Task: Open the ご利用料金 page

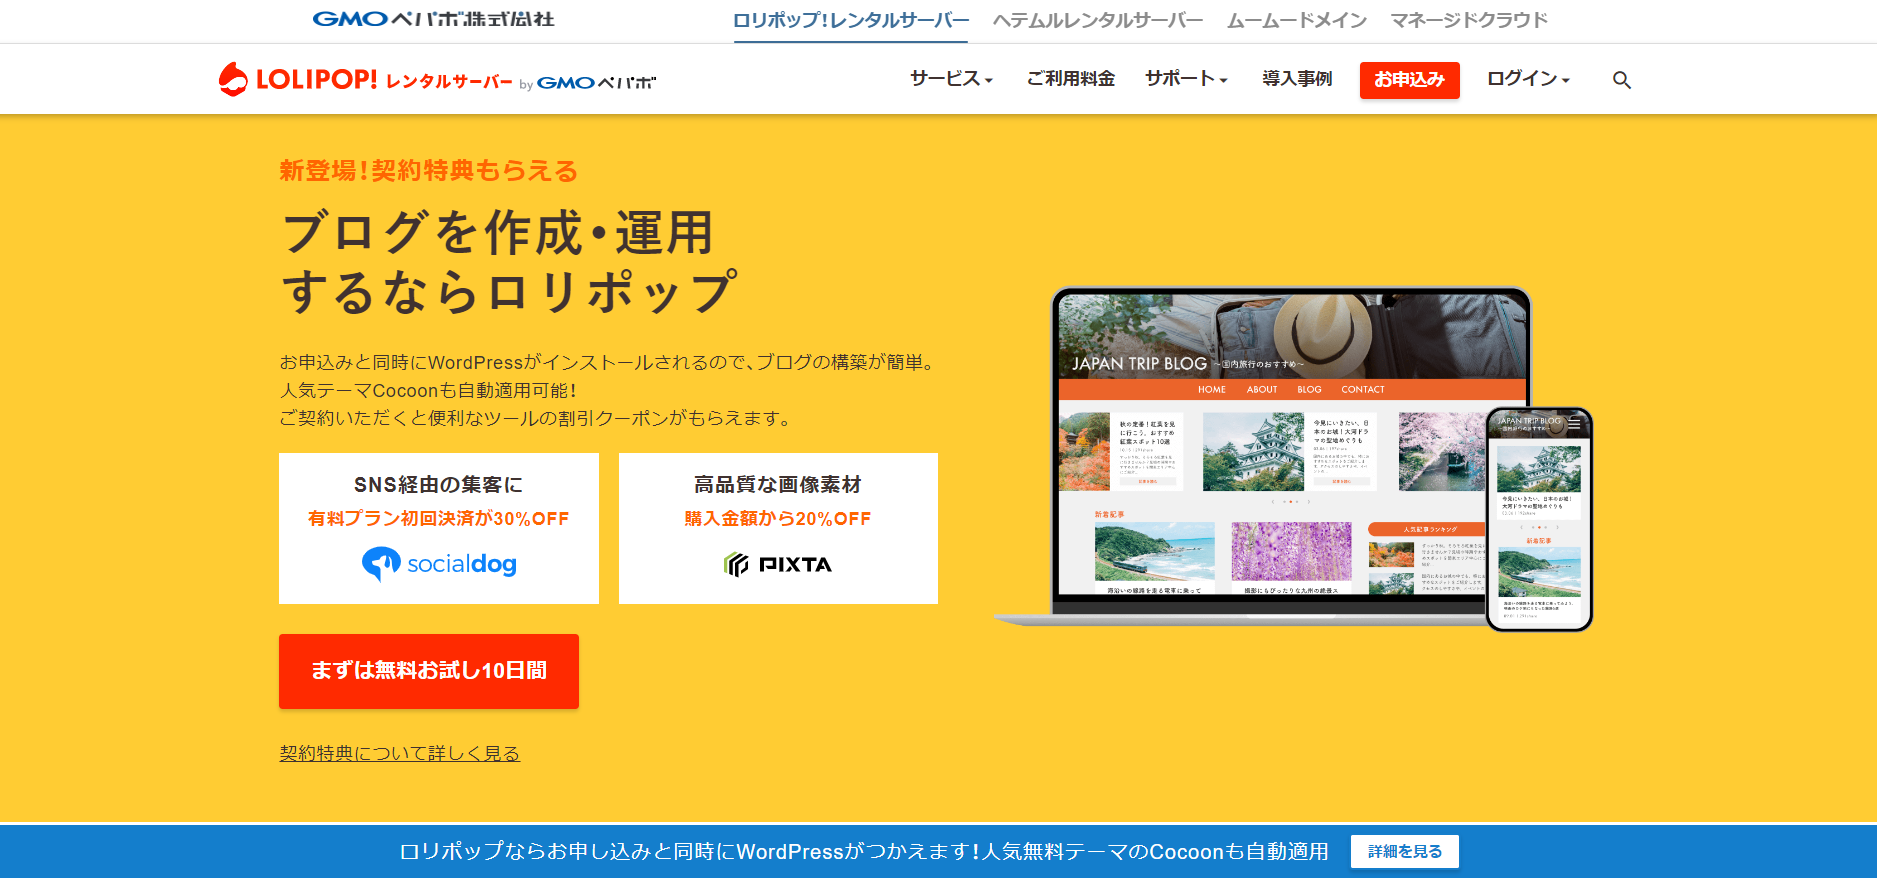Action: [1070, 79]
